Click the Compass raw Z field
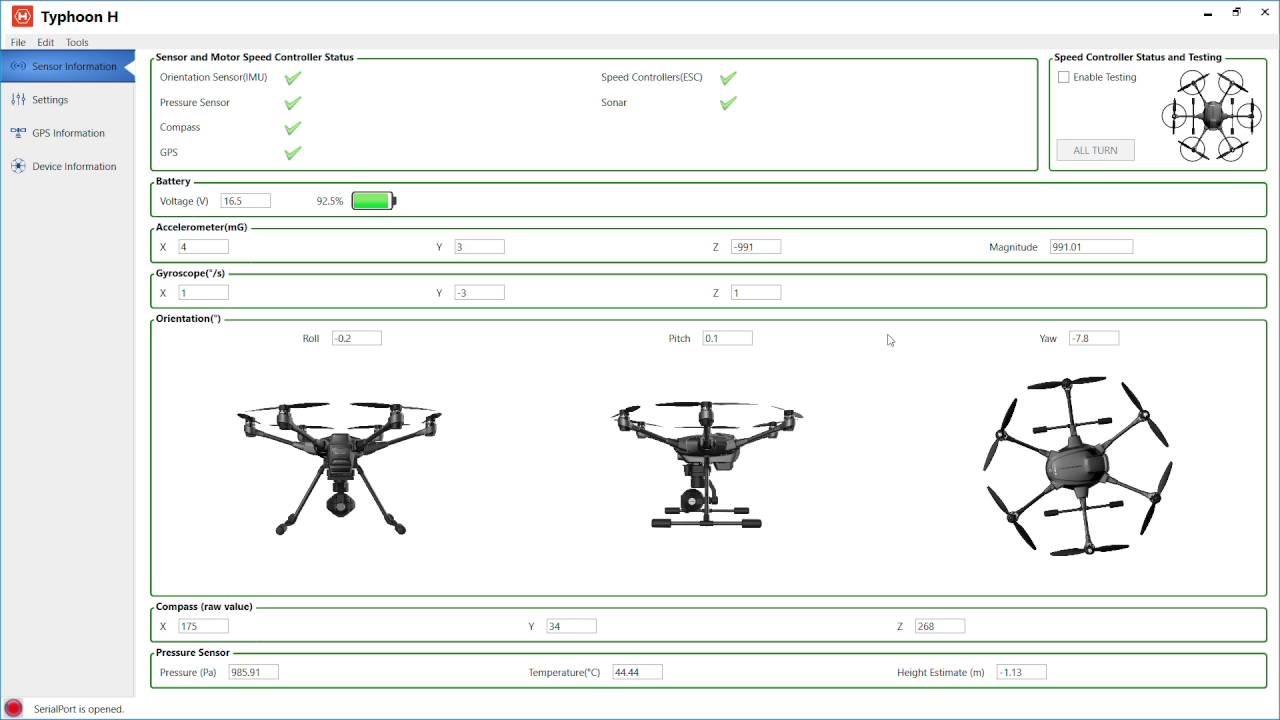 [940, 626]
